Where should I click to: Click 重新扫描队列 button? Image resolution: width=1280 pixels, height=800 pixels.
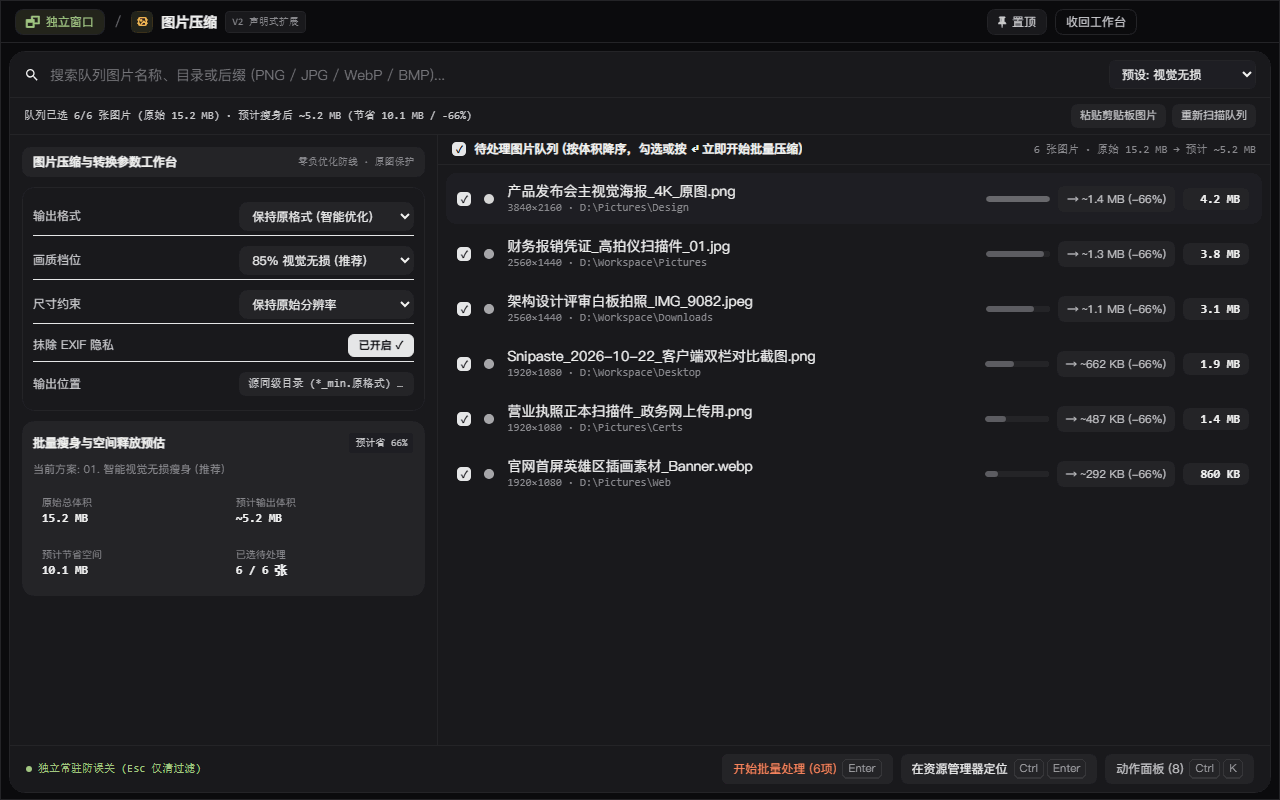click(x=1214, y=115)
